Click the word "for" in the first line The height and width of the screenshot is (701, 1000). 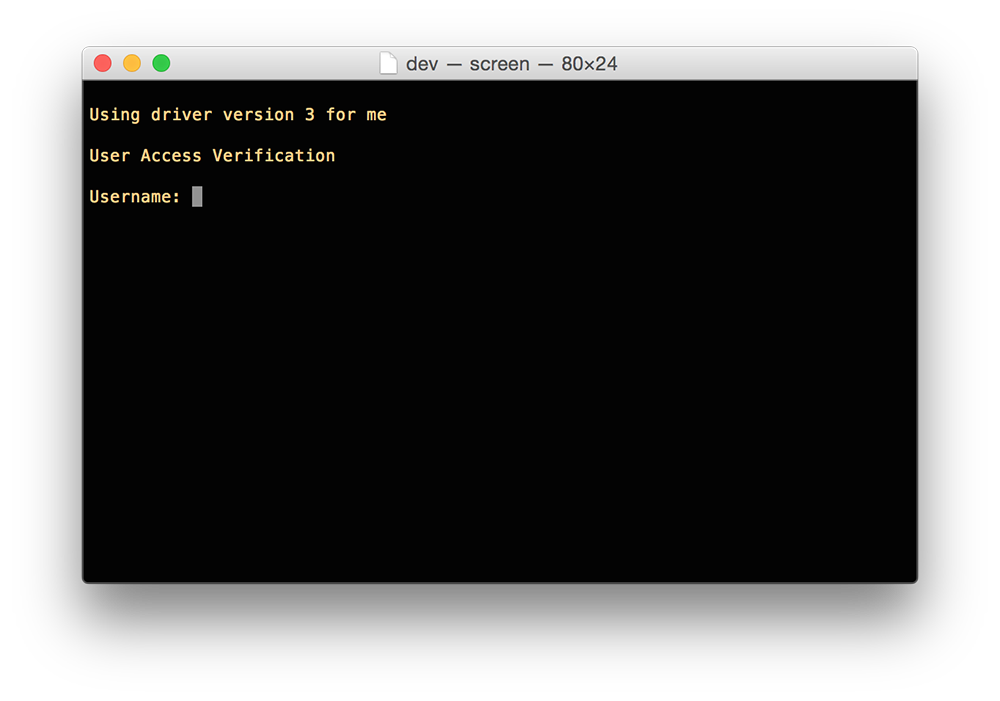341,115
